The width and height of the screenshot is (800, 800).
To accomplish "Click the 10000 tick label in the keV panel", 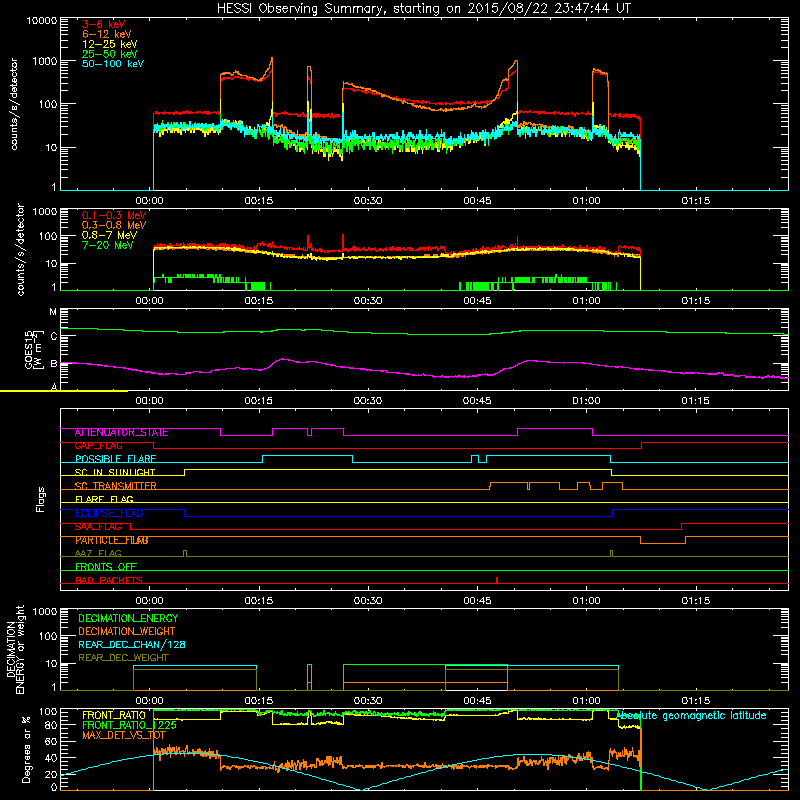I will (42, 20).
